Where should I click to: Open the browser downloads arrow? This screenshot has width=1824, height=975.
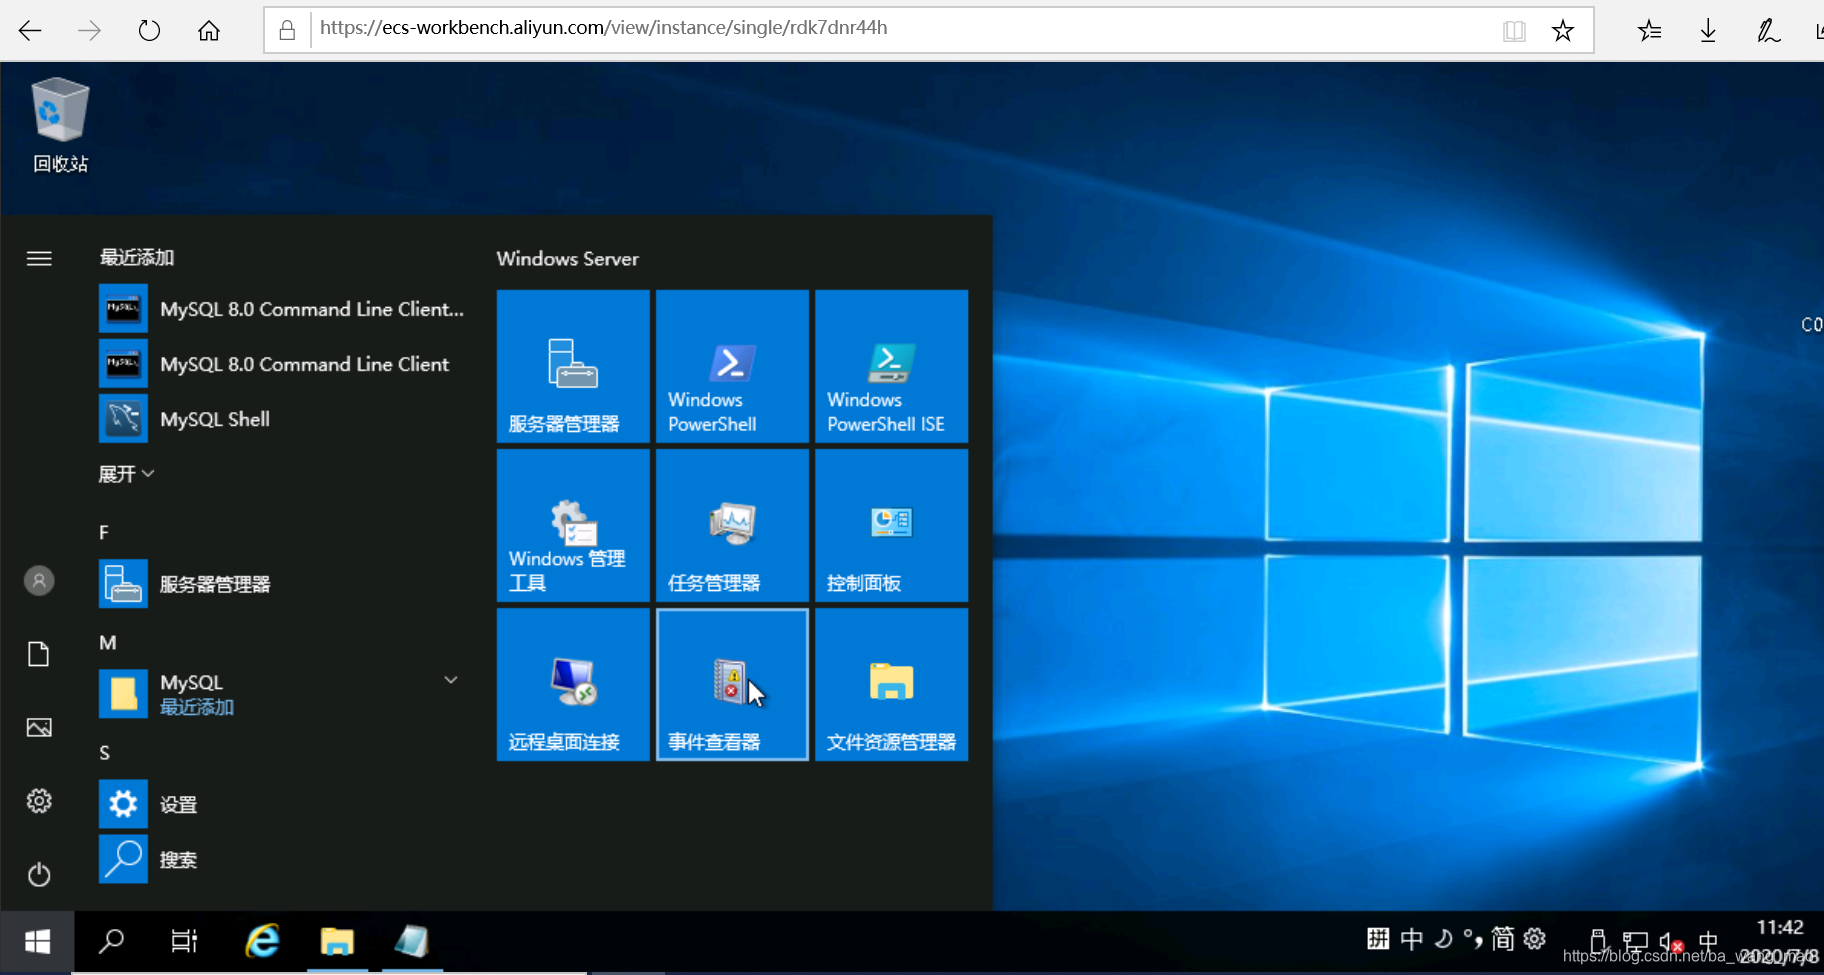1708,31
